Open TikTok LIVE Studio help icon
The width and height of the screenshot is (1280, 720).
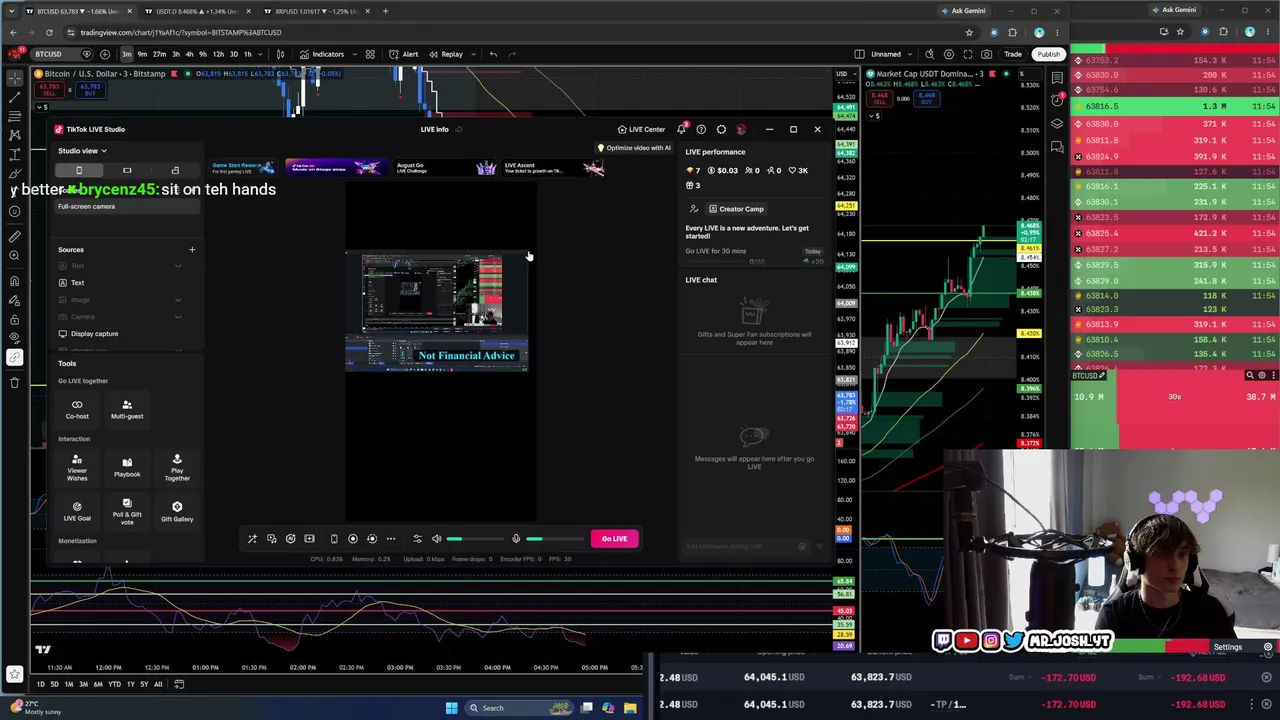[701, 129]
